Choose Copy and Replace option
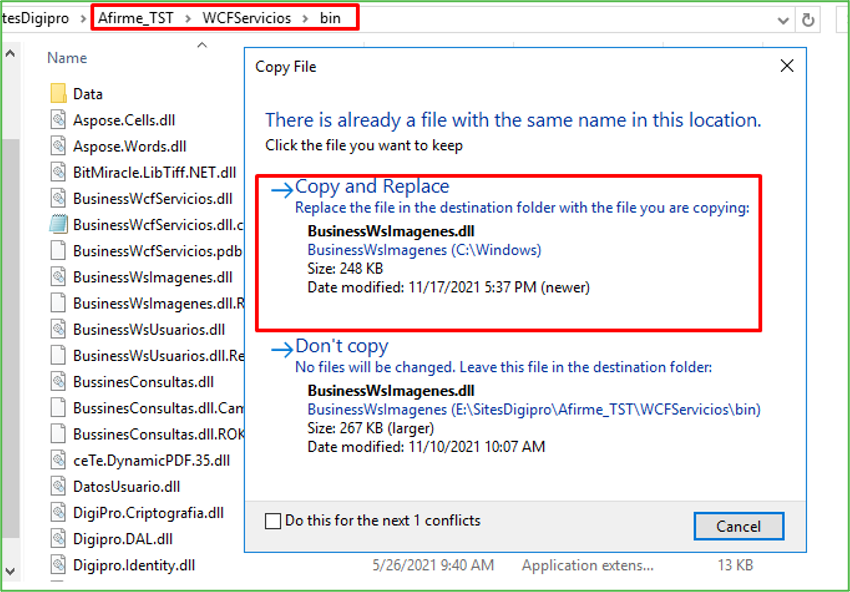This screenshot has width=850, height=592. [372, 187]
